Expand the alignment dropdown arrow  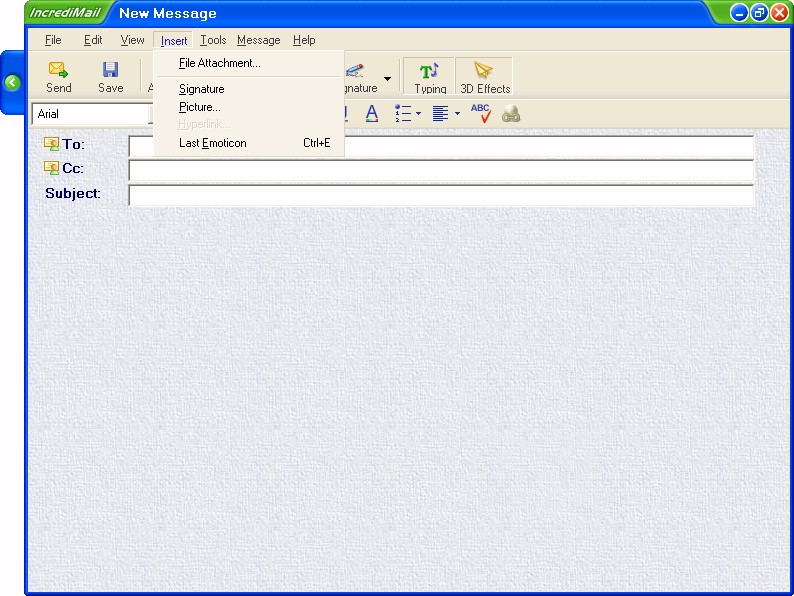(457, 113)
